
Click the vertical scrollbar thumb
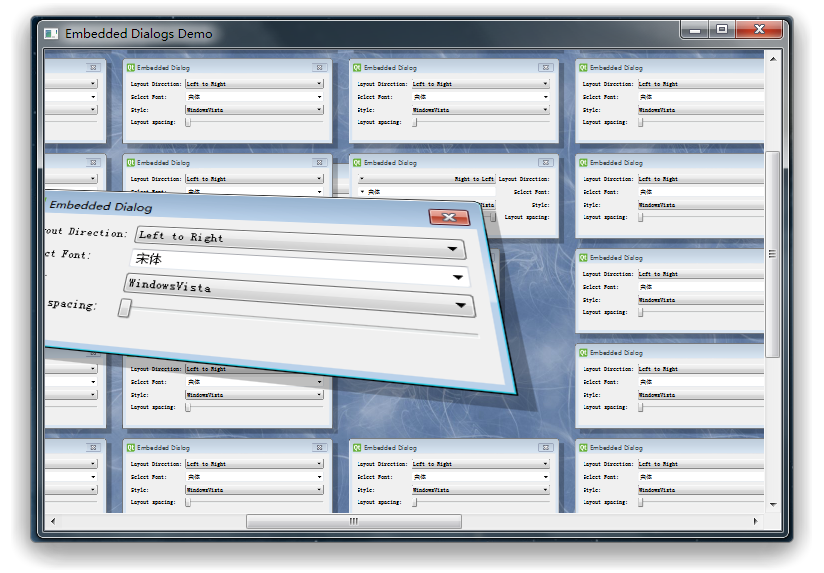pos(772,254)
